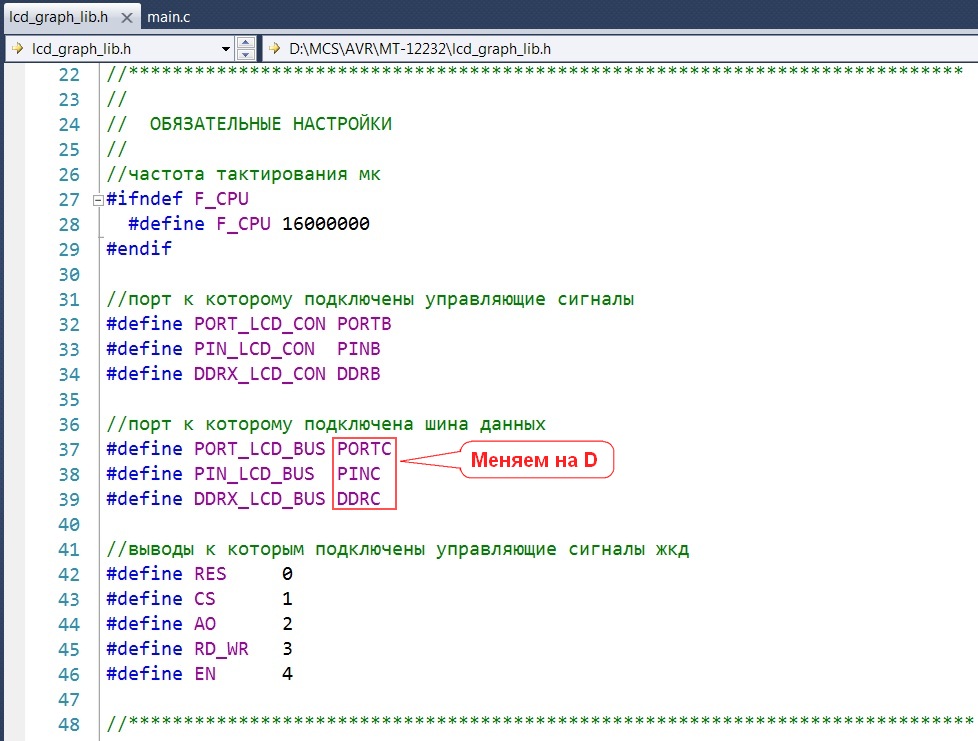
Task: Click PORTC on the PORT_LCD_BUS line
Action: (x=364, y=449)
